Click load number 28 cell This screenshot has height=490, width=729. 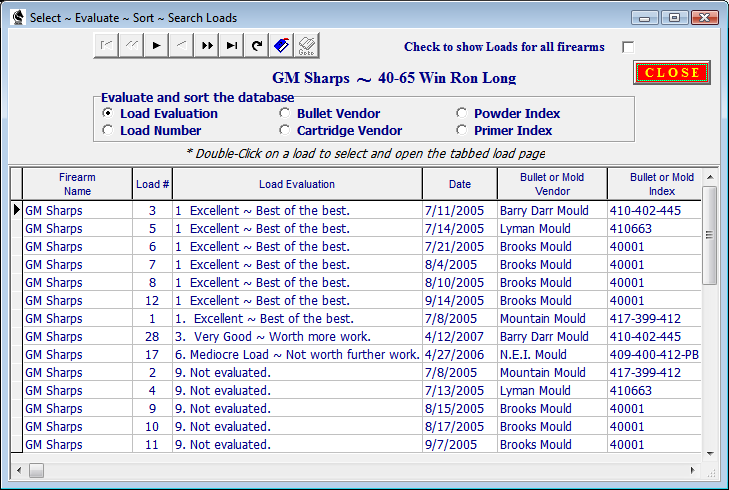click(x=152, y=336)
